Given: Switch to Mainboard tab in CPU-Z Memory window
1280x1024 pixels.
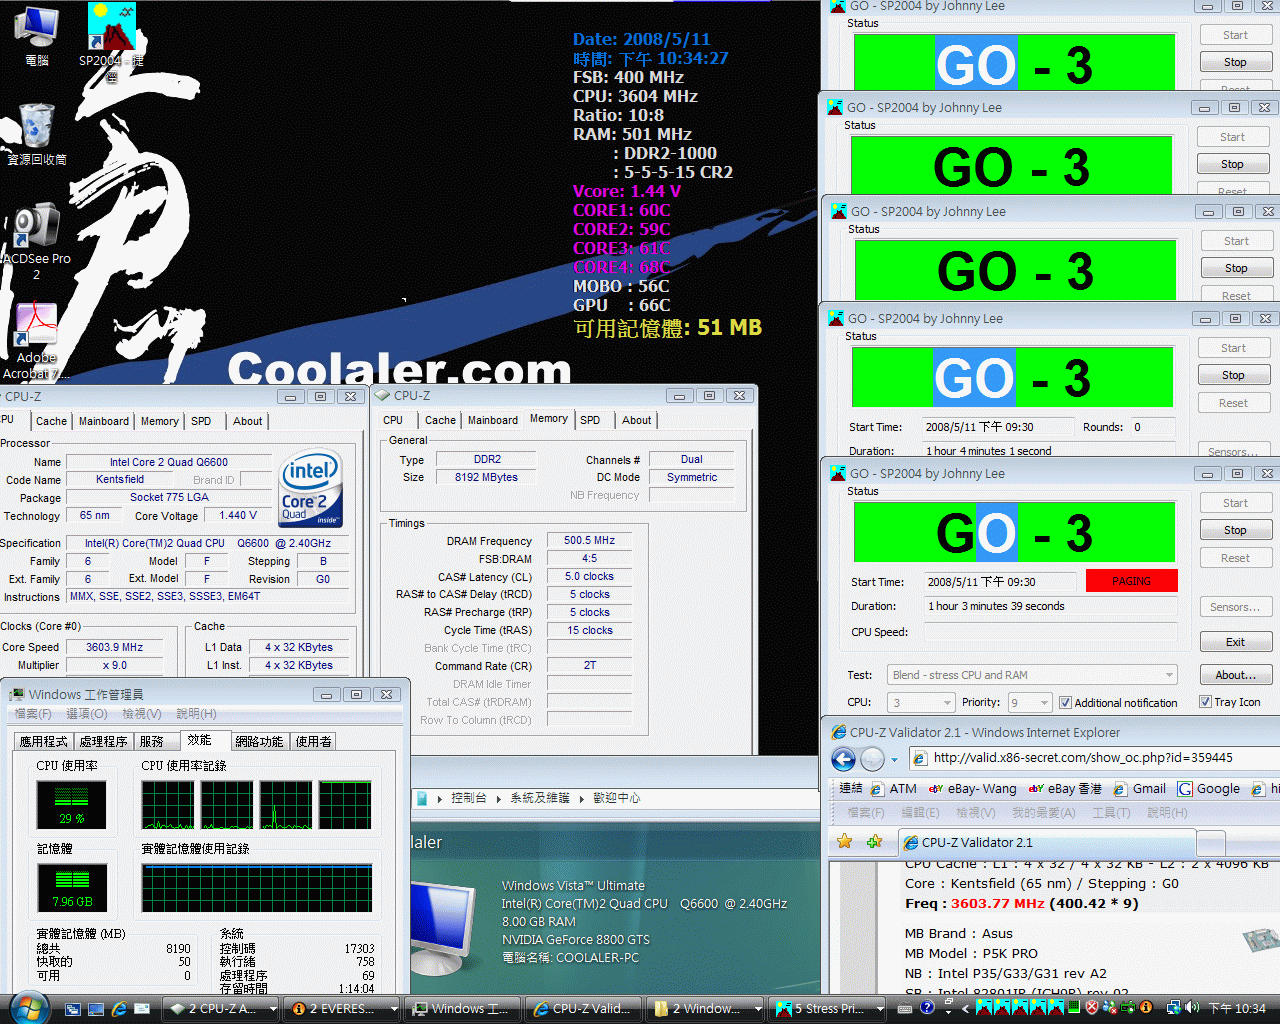Looking at the screenshot, I should point(492,420).
